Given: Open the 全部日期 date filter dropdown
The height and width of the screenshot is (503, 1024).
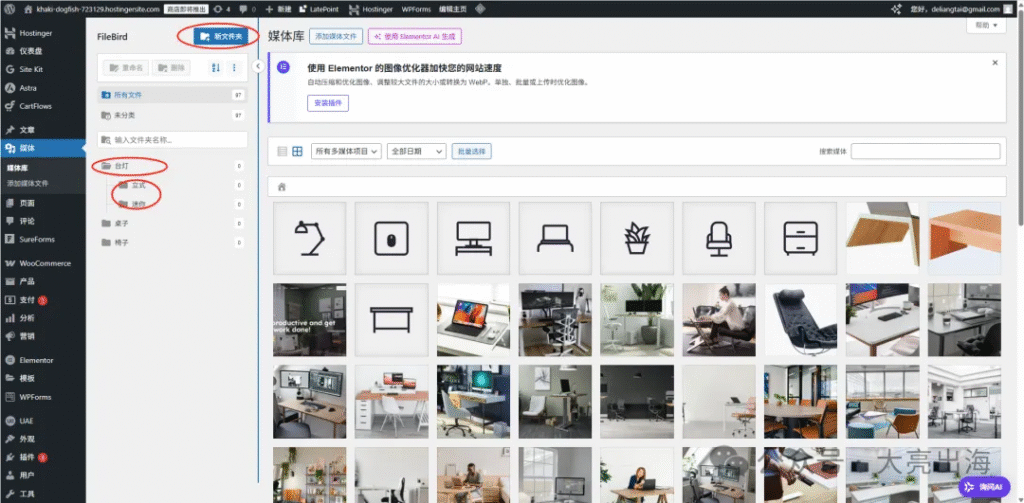Looking at the screenshot, I should point(417,151).
